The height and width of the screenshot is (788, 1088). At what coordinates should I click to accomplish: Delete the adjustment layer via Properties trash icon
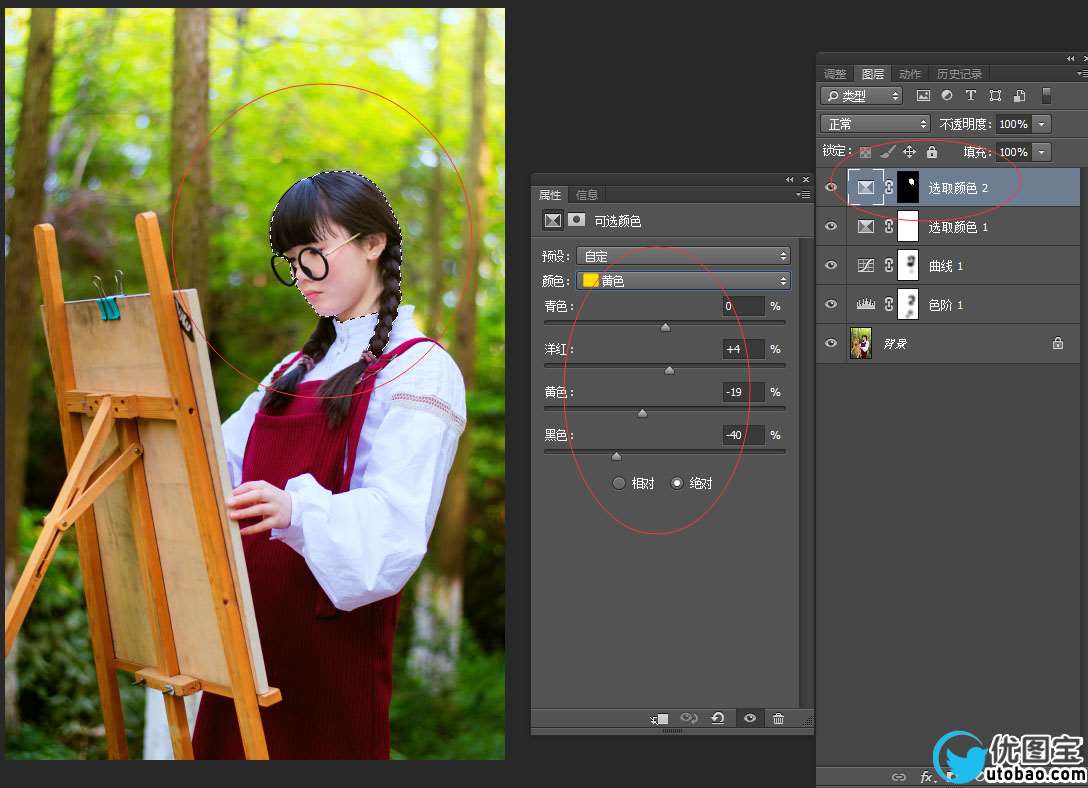click(778, 719)
